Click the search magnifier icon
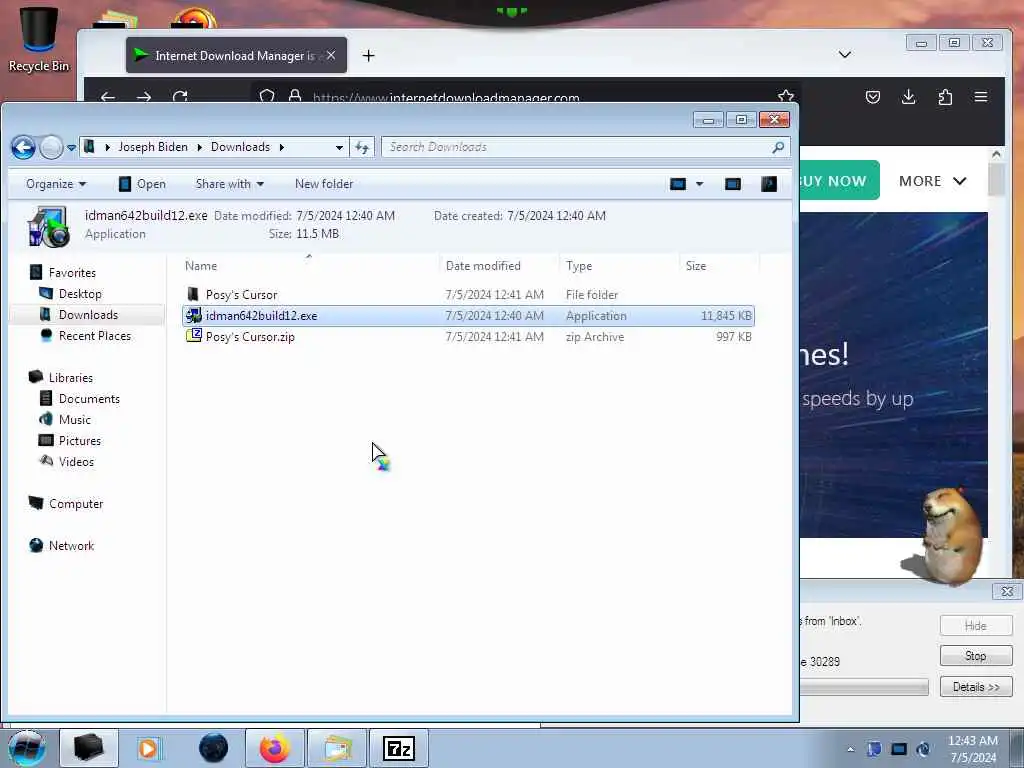Image resolution: width=1024 pixels, height=768 pixels. [x=778, y=148]
